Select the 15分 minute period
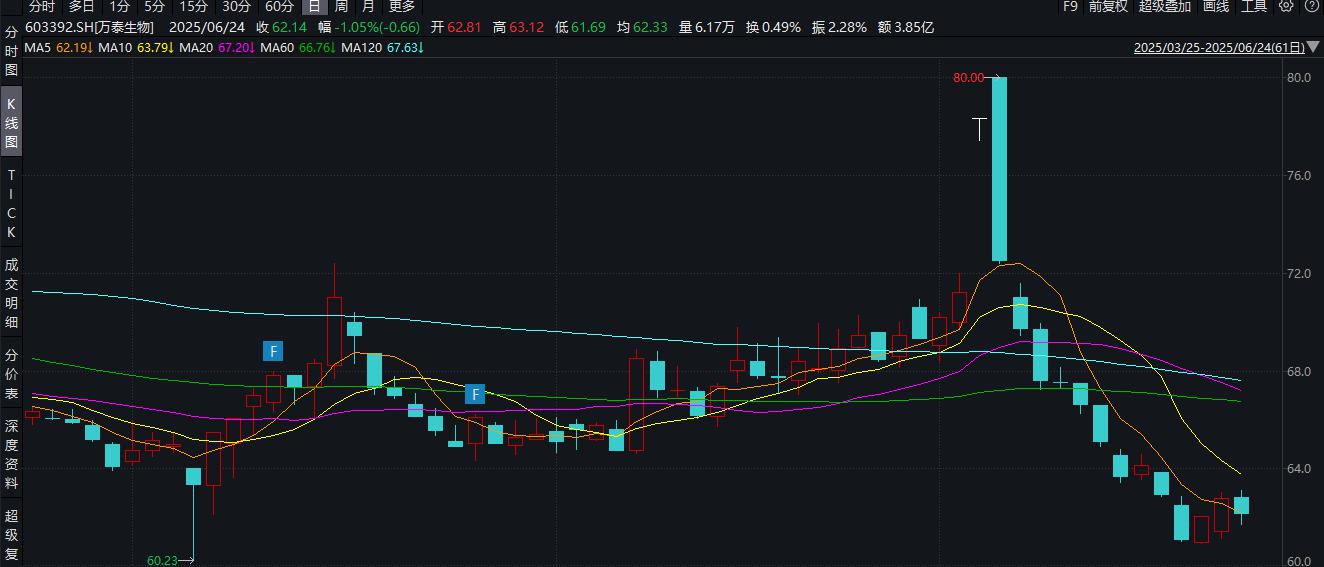Image resolution: width=1324 pixels, height=567 pixels. point(193,6)
